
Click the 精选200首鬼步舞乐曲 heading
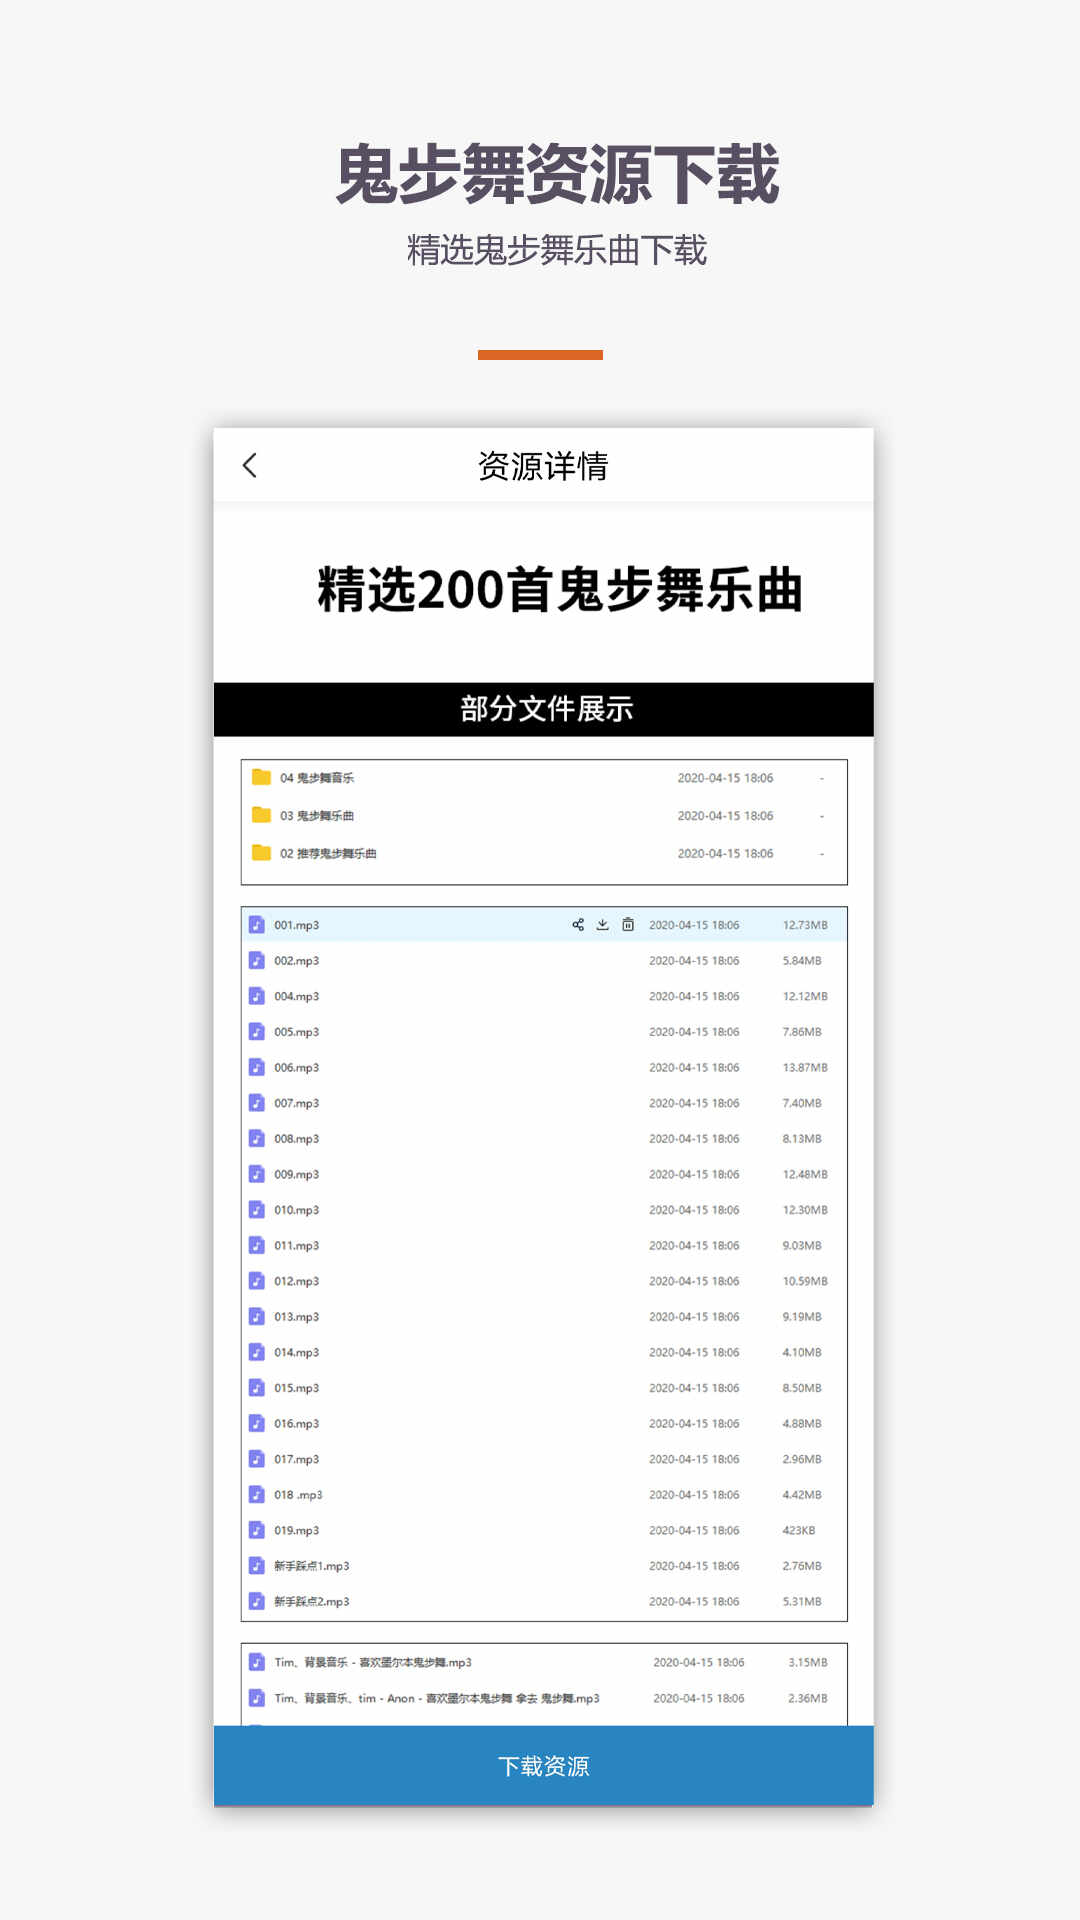[x=560, y=590]
